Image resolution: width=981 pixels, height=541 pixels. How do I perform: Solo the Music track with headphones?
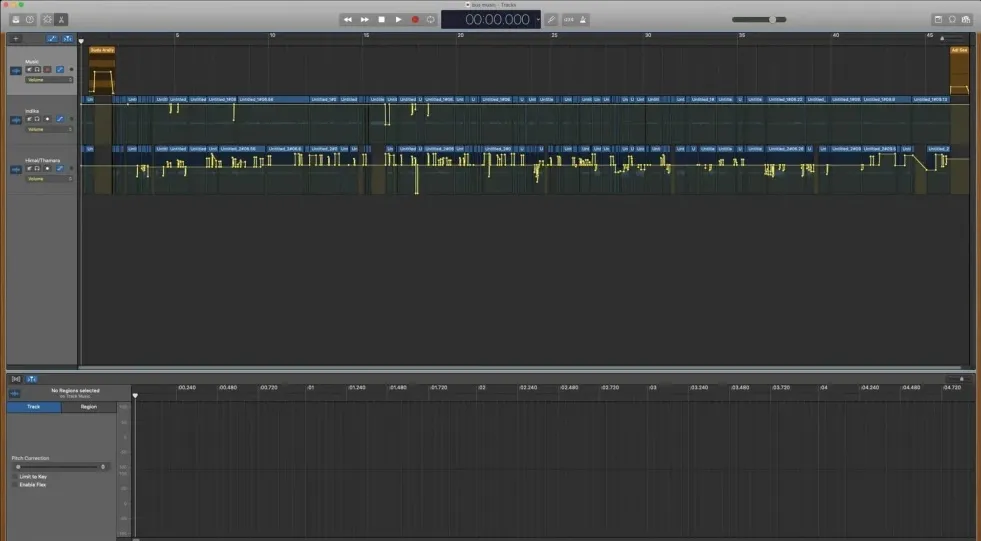point(37,69)
